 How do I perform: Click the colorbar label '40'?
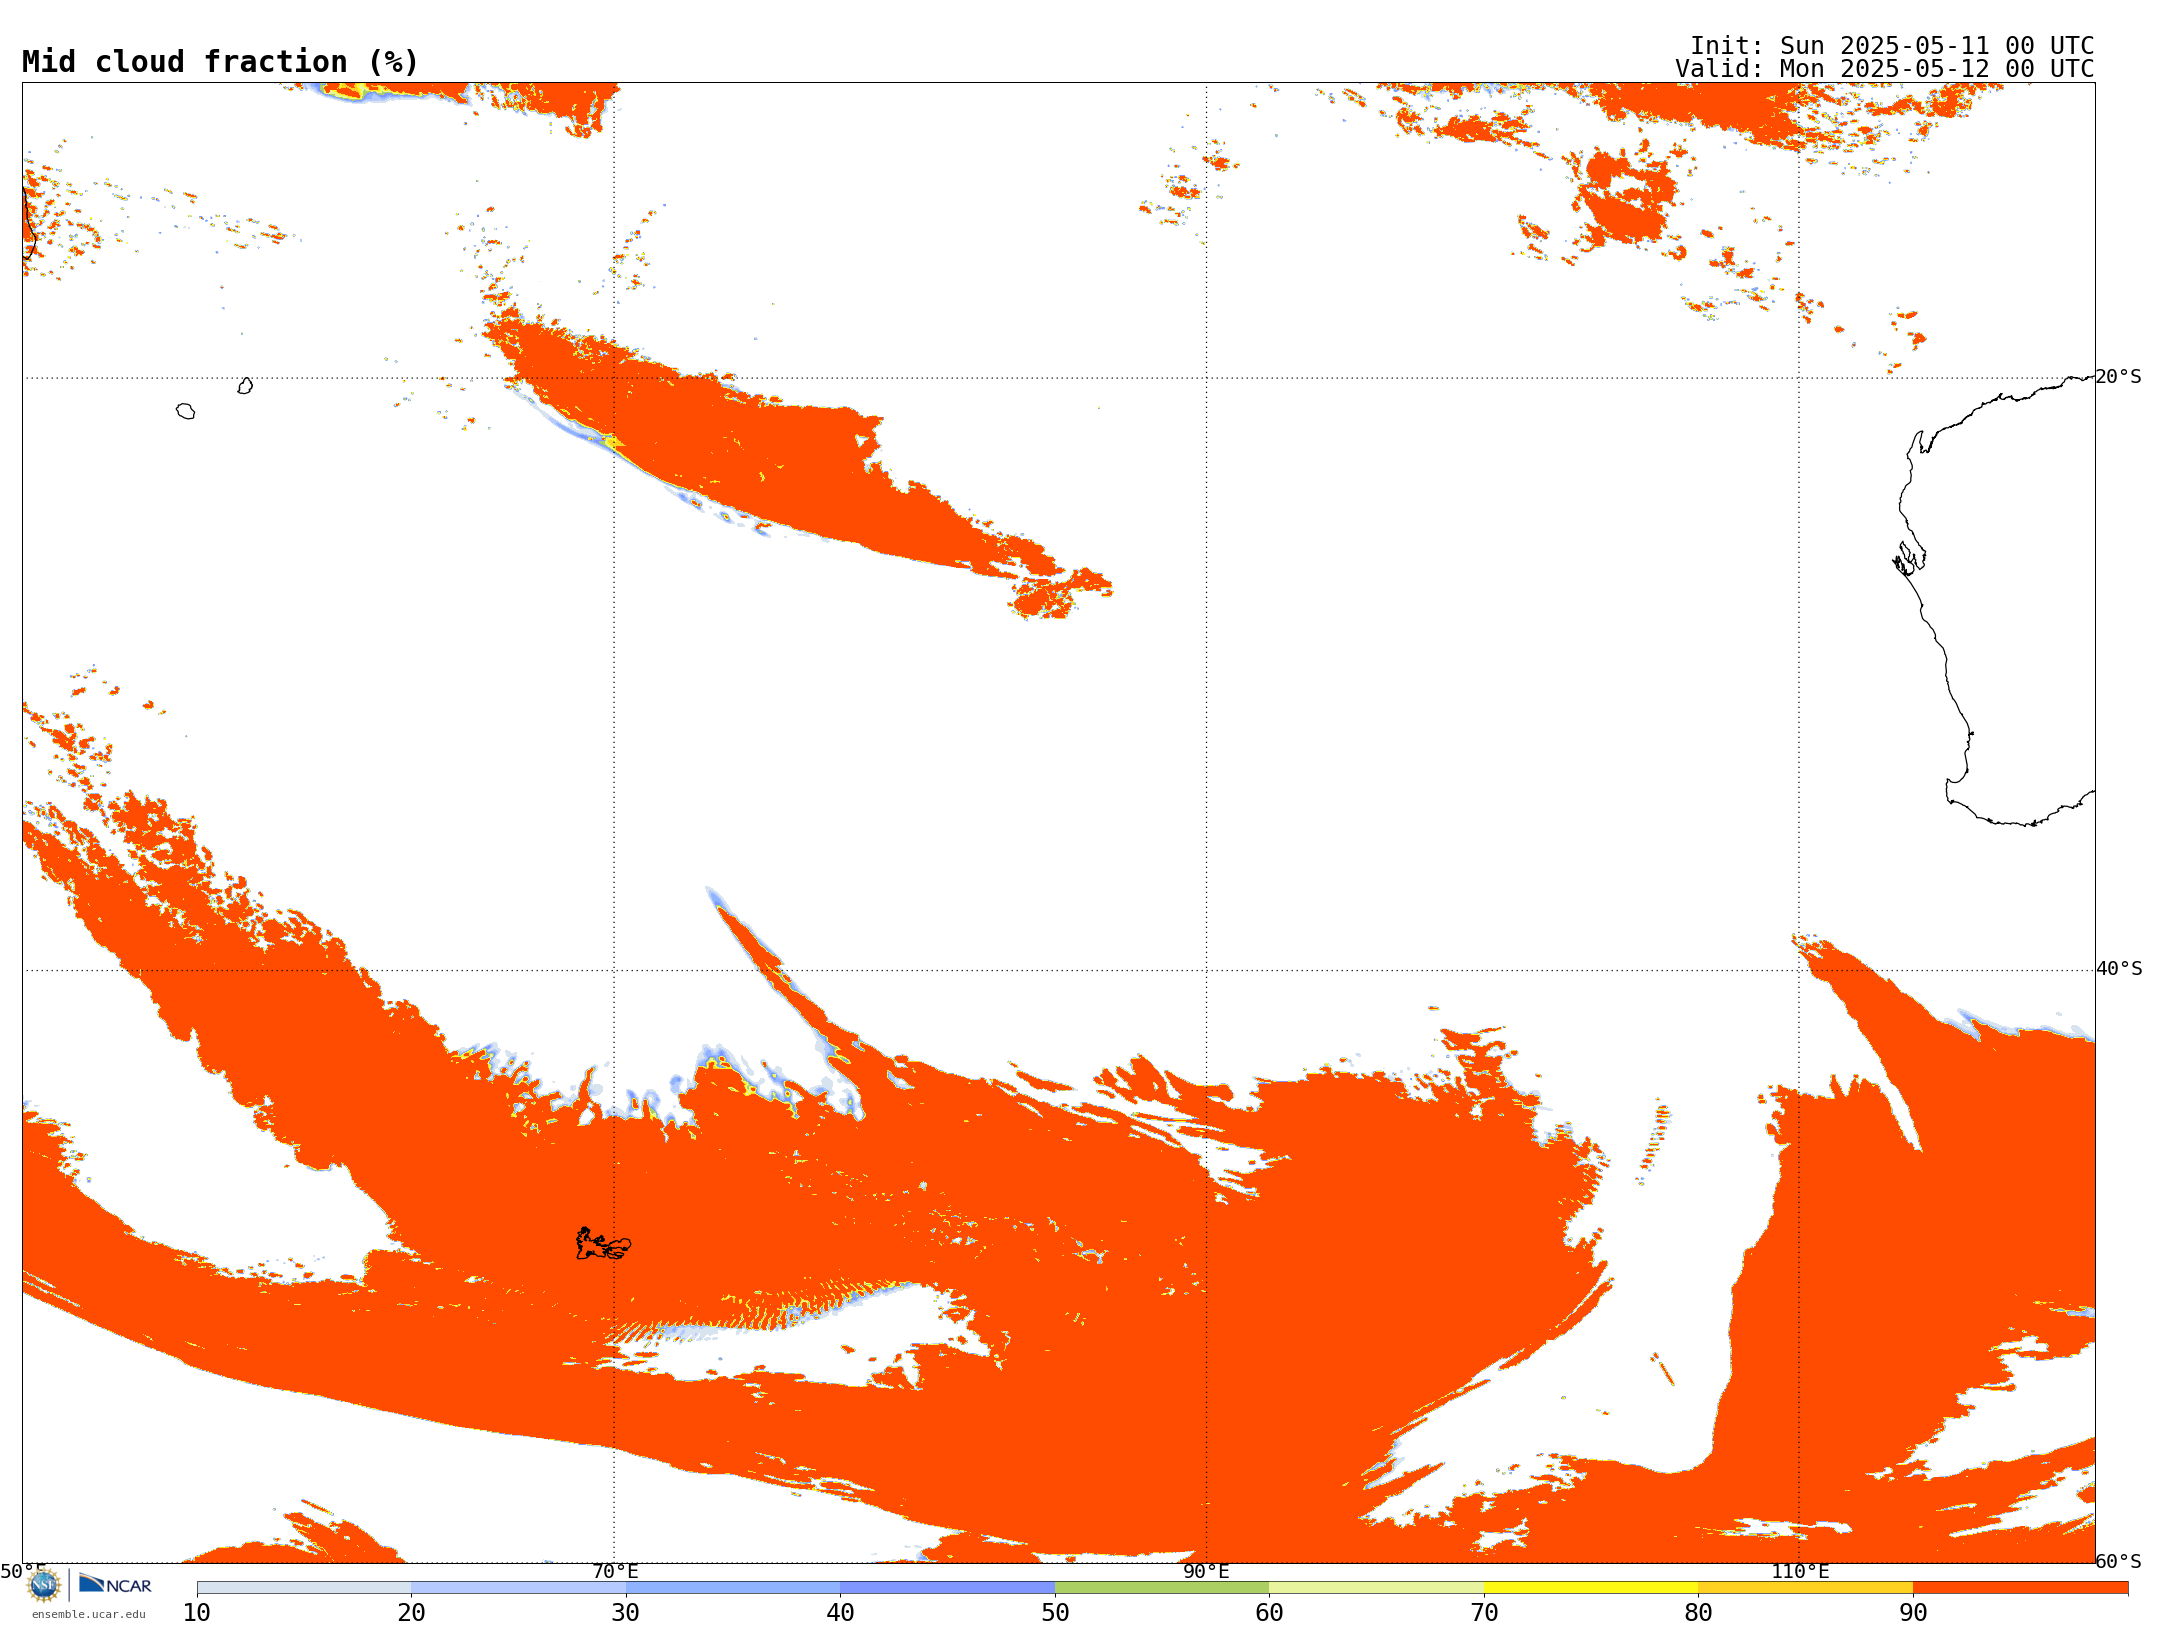click(840, 1612)
